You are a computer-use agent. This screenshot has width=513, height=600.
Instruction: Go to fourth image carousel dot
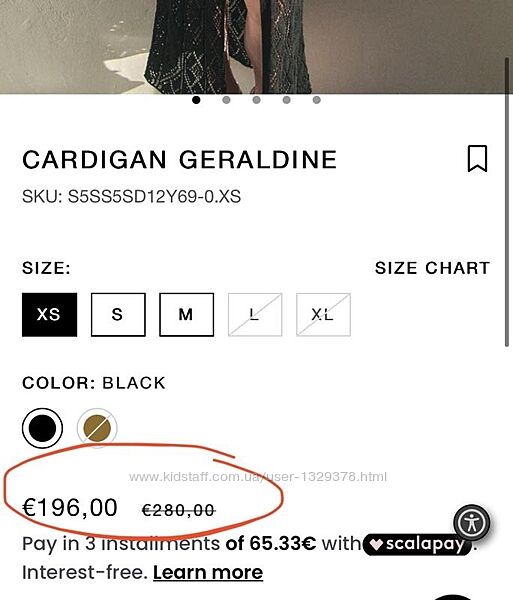(286, 100)
